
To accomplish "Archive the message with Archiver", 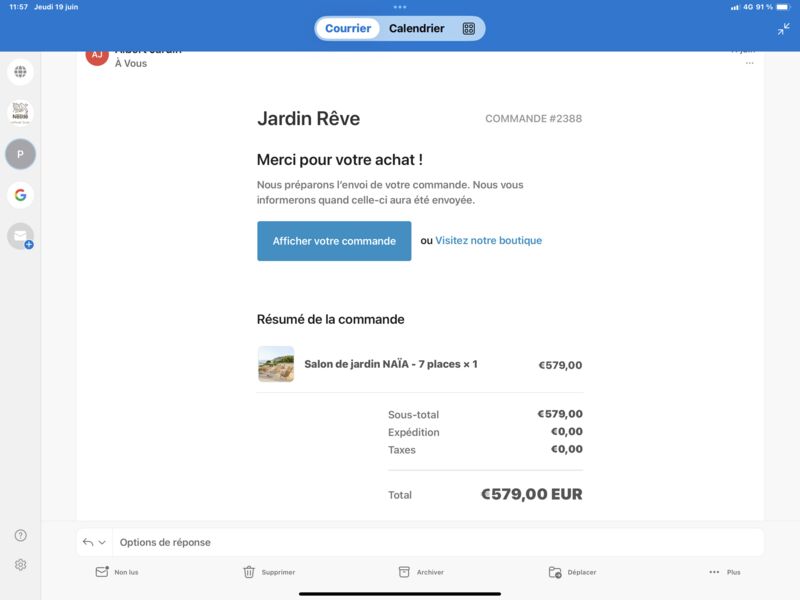I will pyautogui.click(x=421, y=572).
